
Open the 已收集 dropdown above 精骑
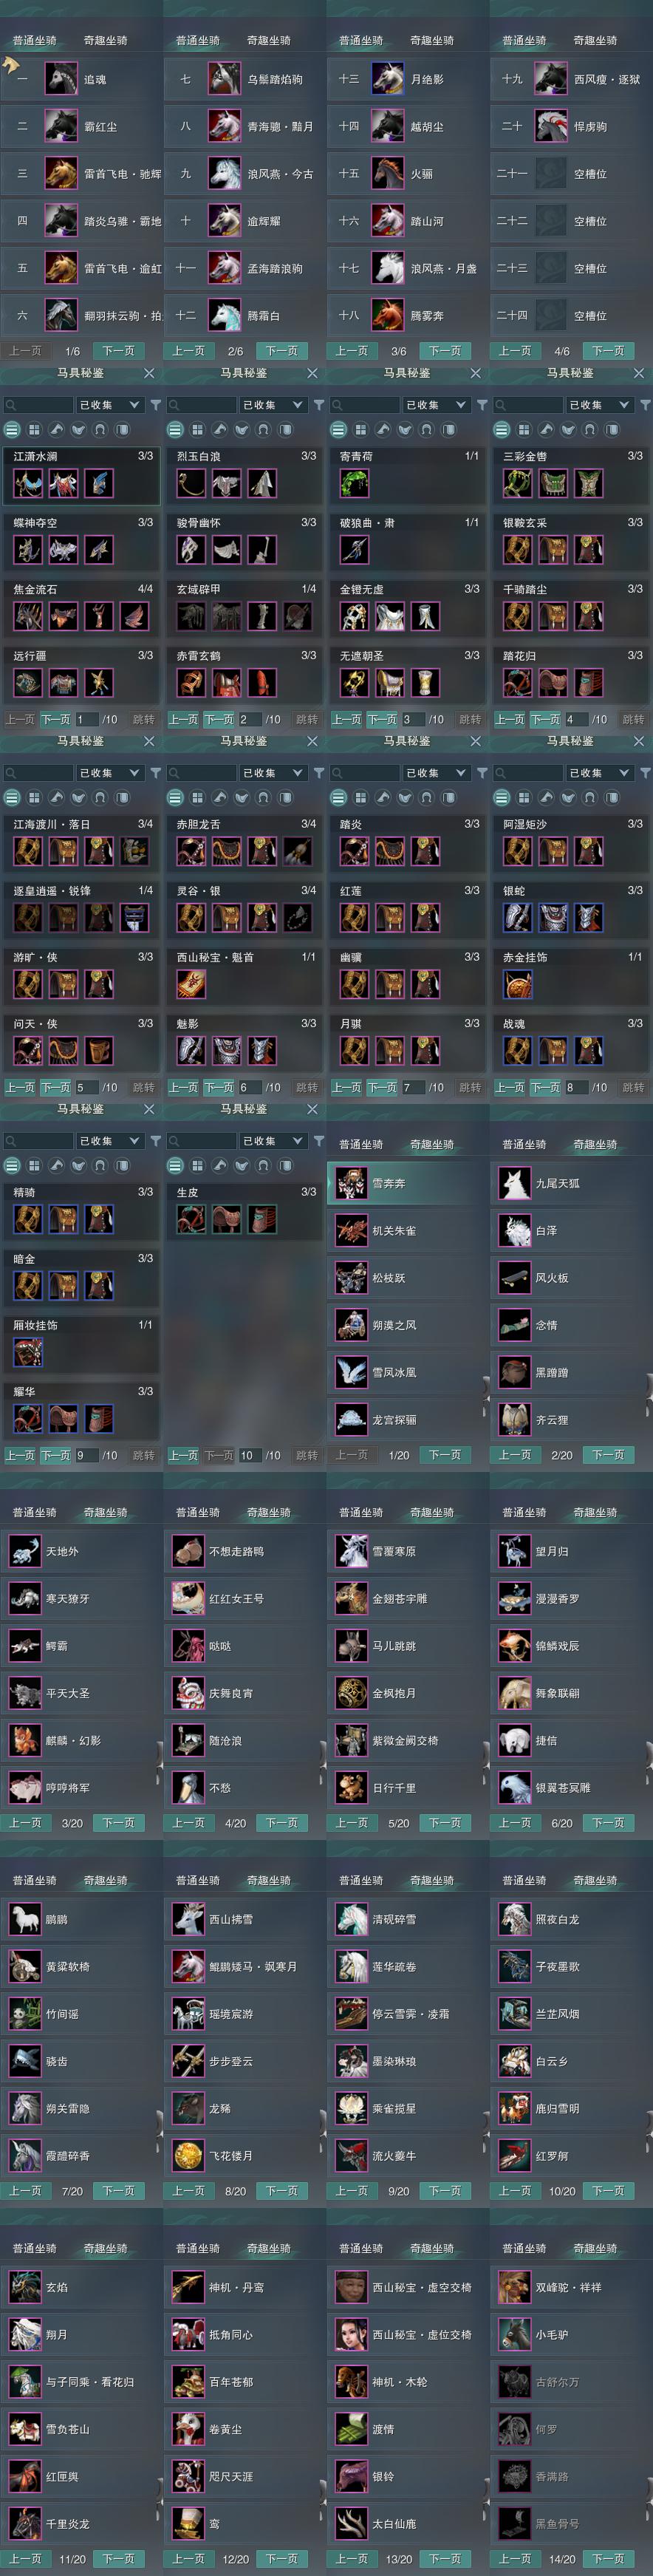click(110, 1141)
